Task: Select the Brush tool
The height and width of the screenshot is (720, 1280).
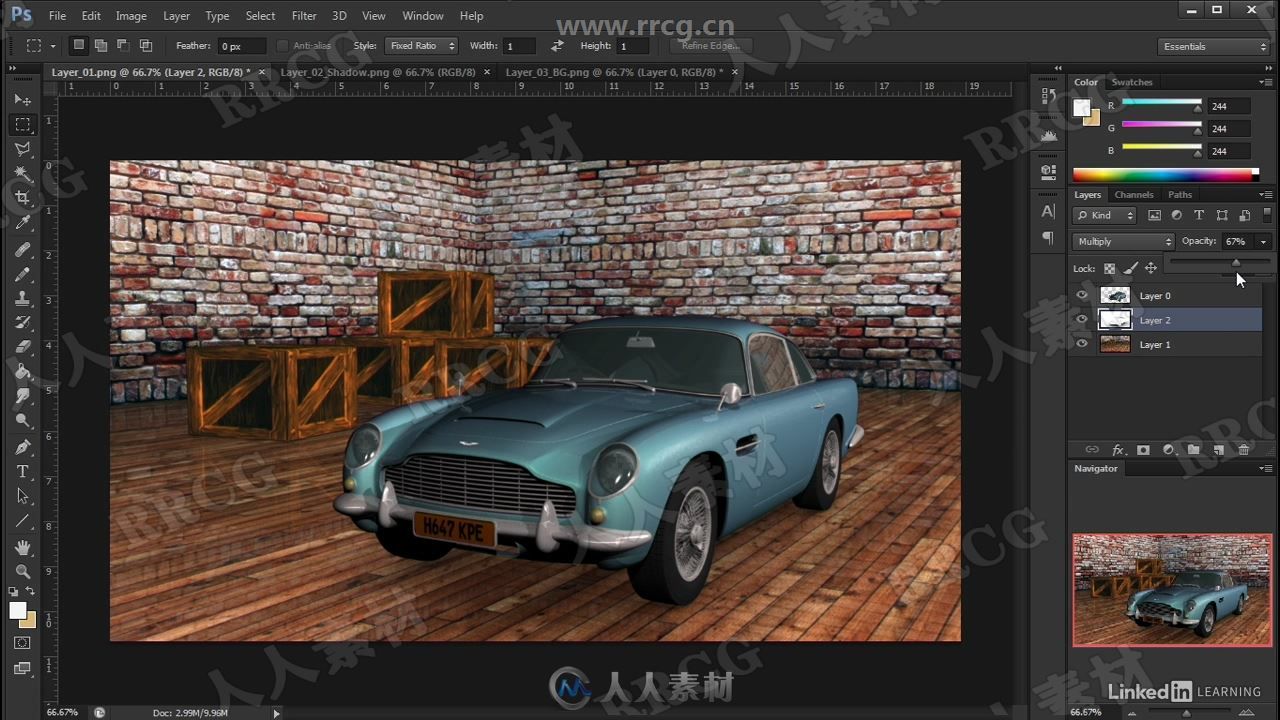Action: coord(22,274)
